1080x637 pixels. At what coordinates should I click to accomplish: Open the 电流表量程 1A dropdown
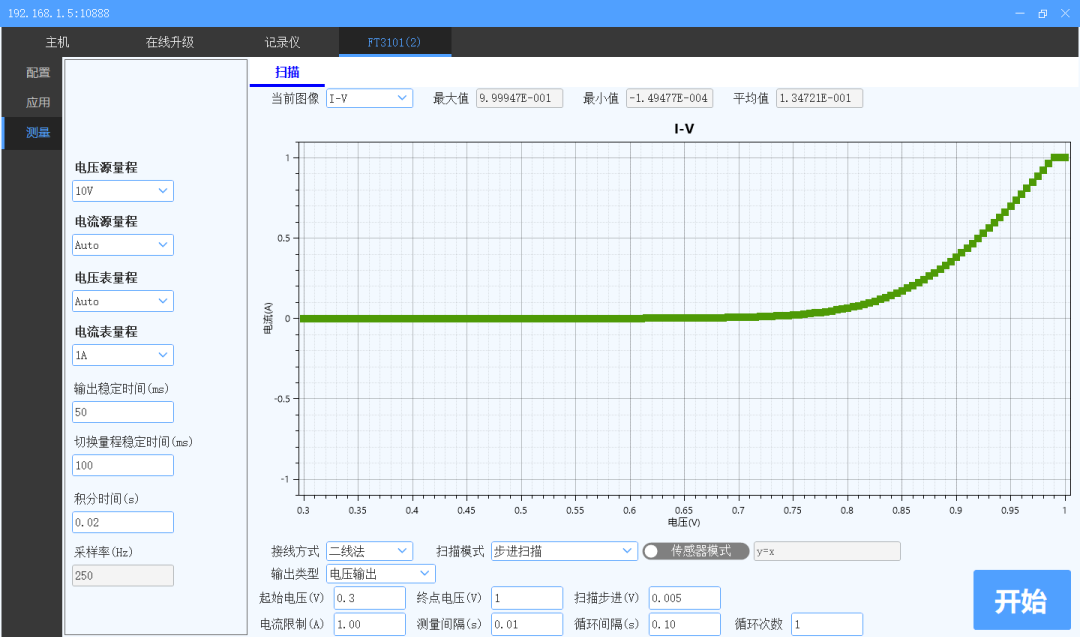(x=123, y=355)
